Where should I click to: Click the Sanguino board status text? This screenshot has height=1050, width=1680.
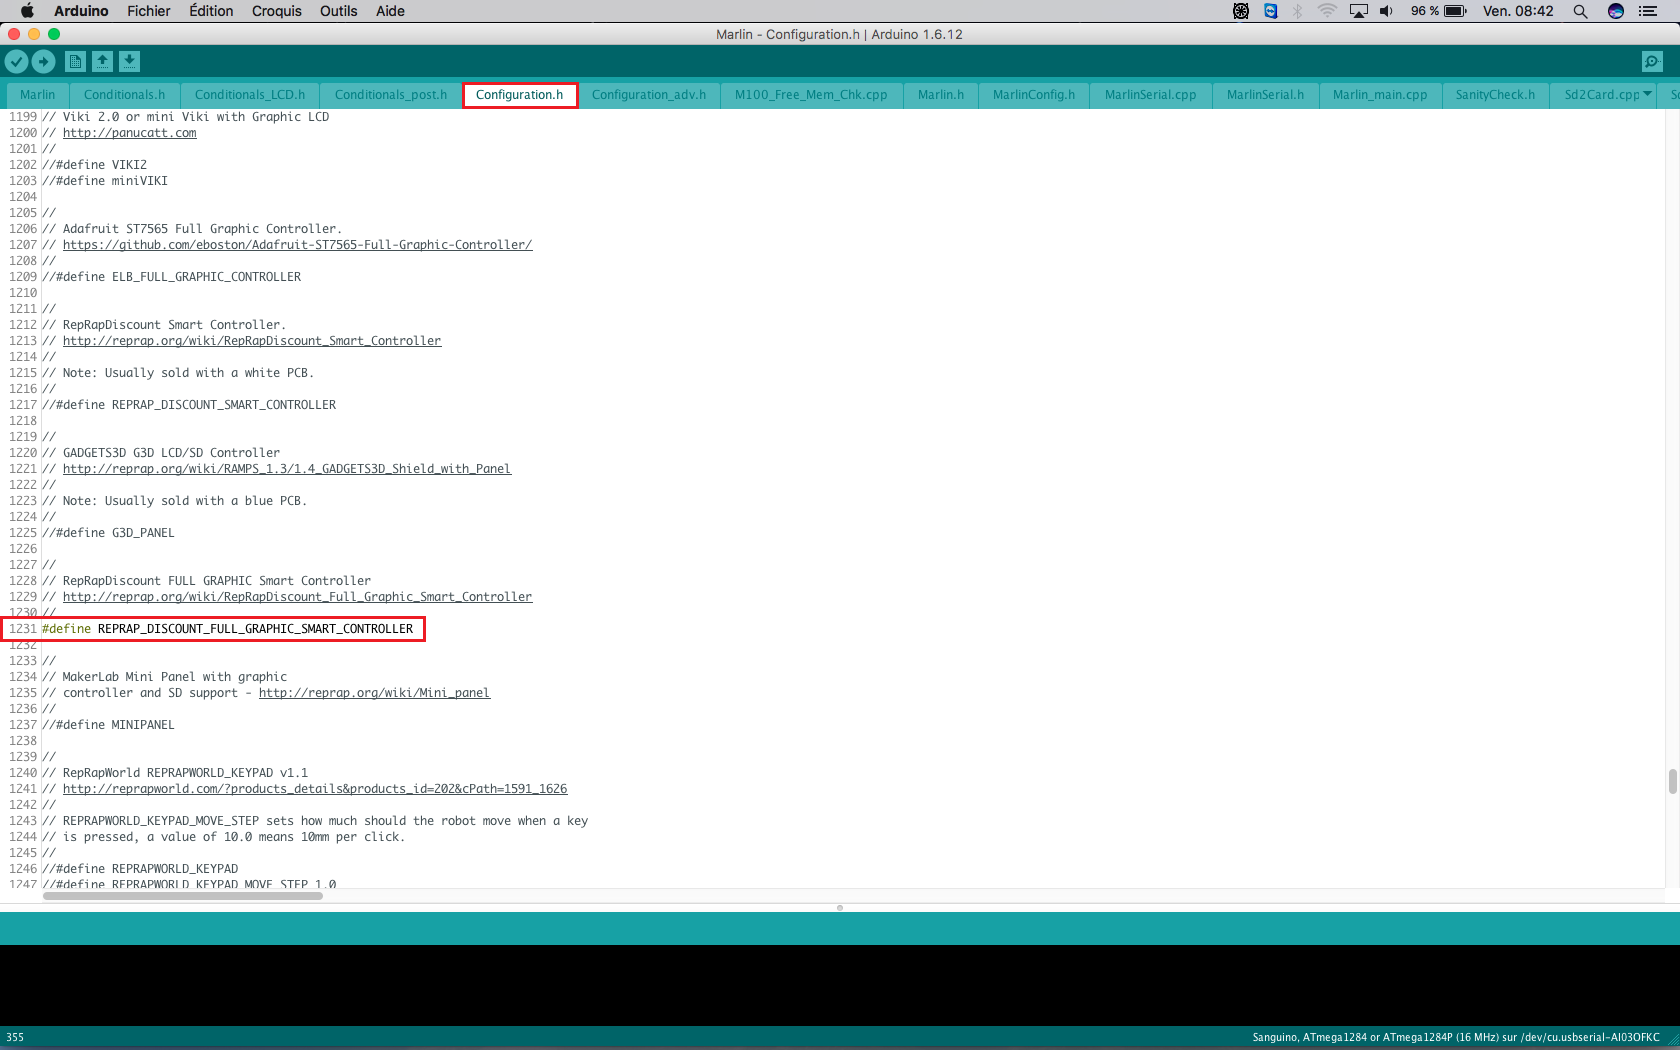(1456, 1037)
